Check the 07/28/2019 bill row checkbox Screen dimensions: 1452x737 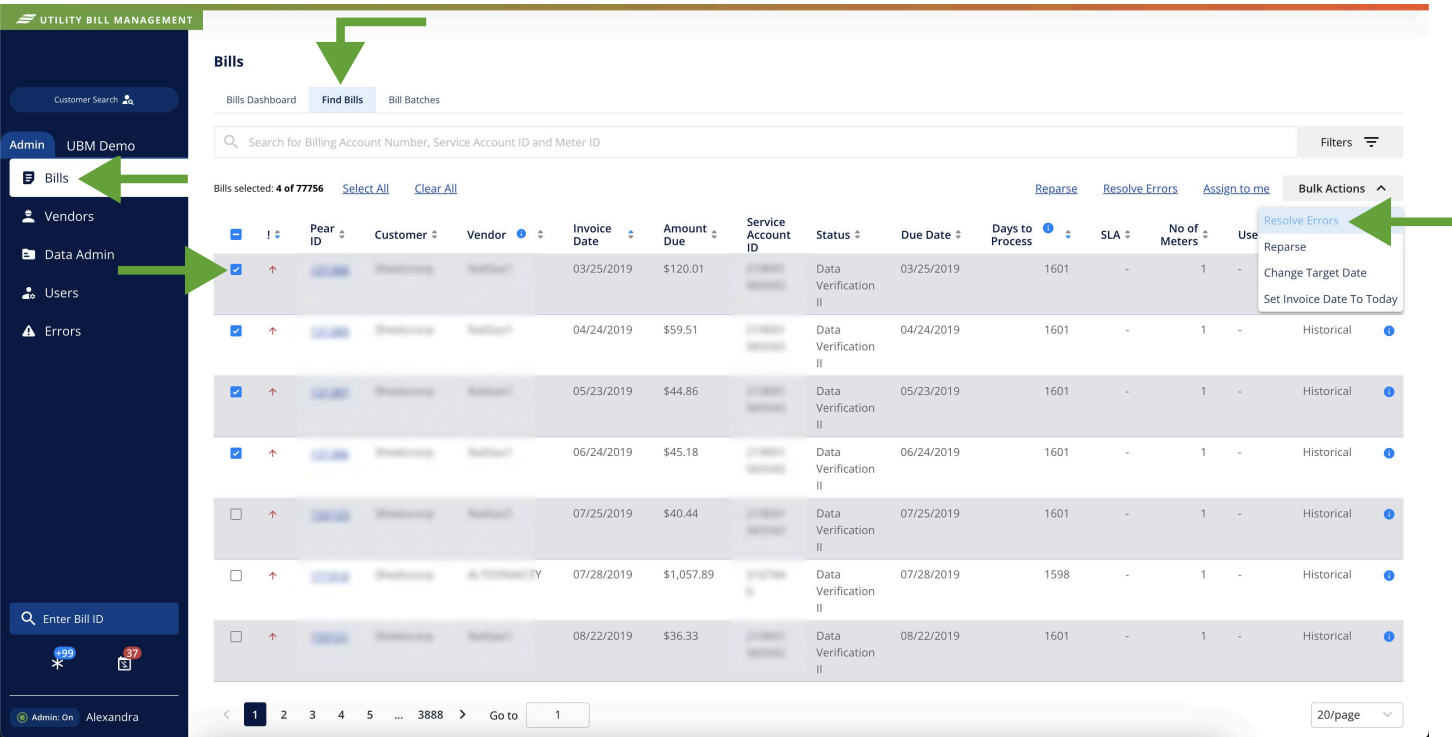click(x=236, y=575)
